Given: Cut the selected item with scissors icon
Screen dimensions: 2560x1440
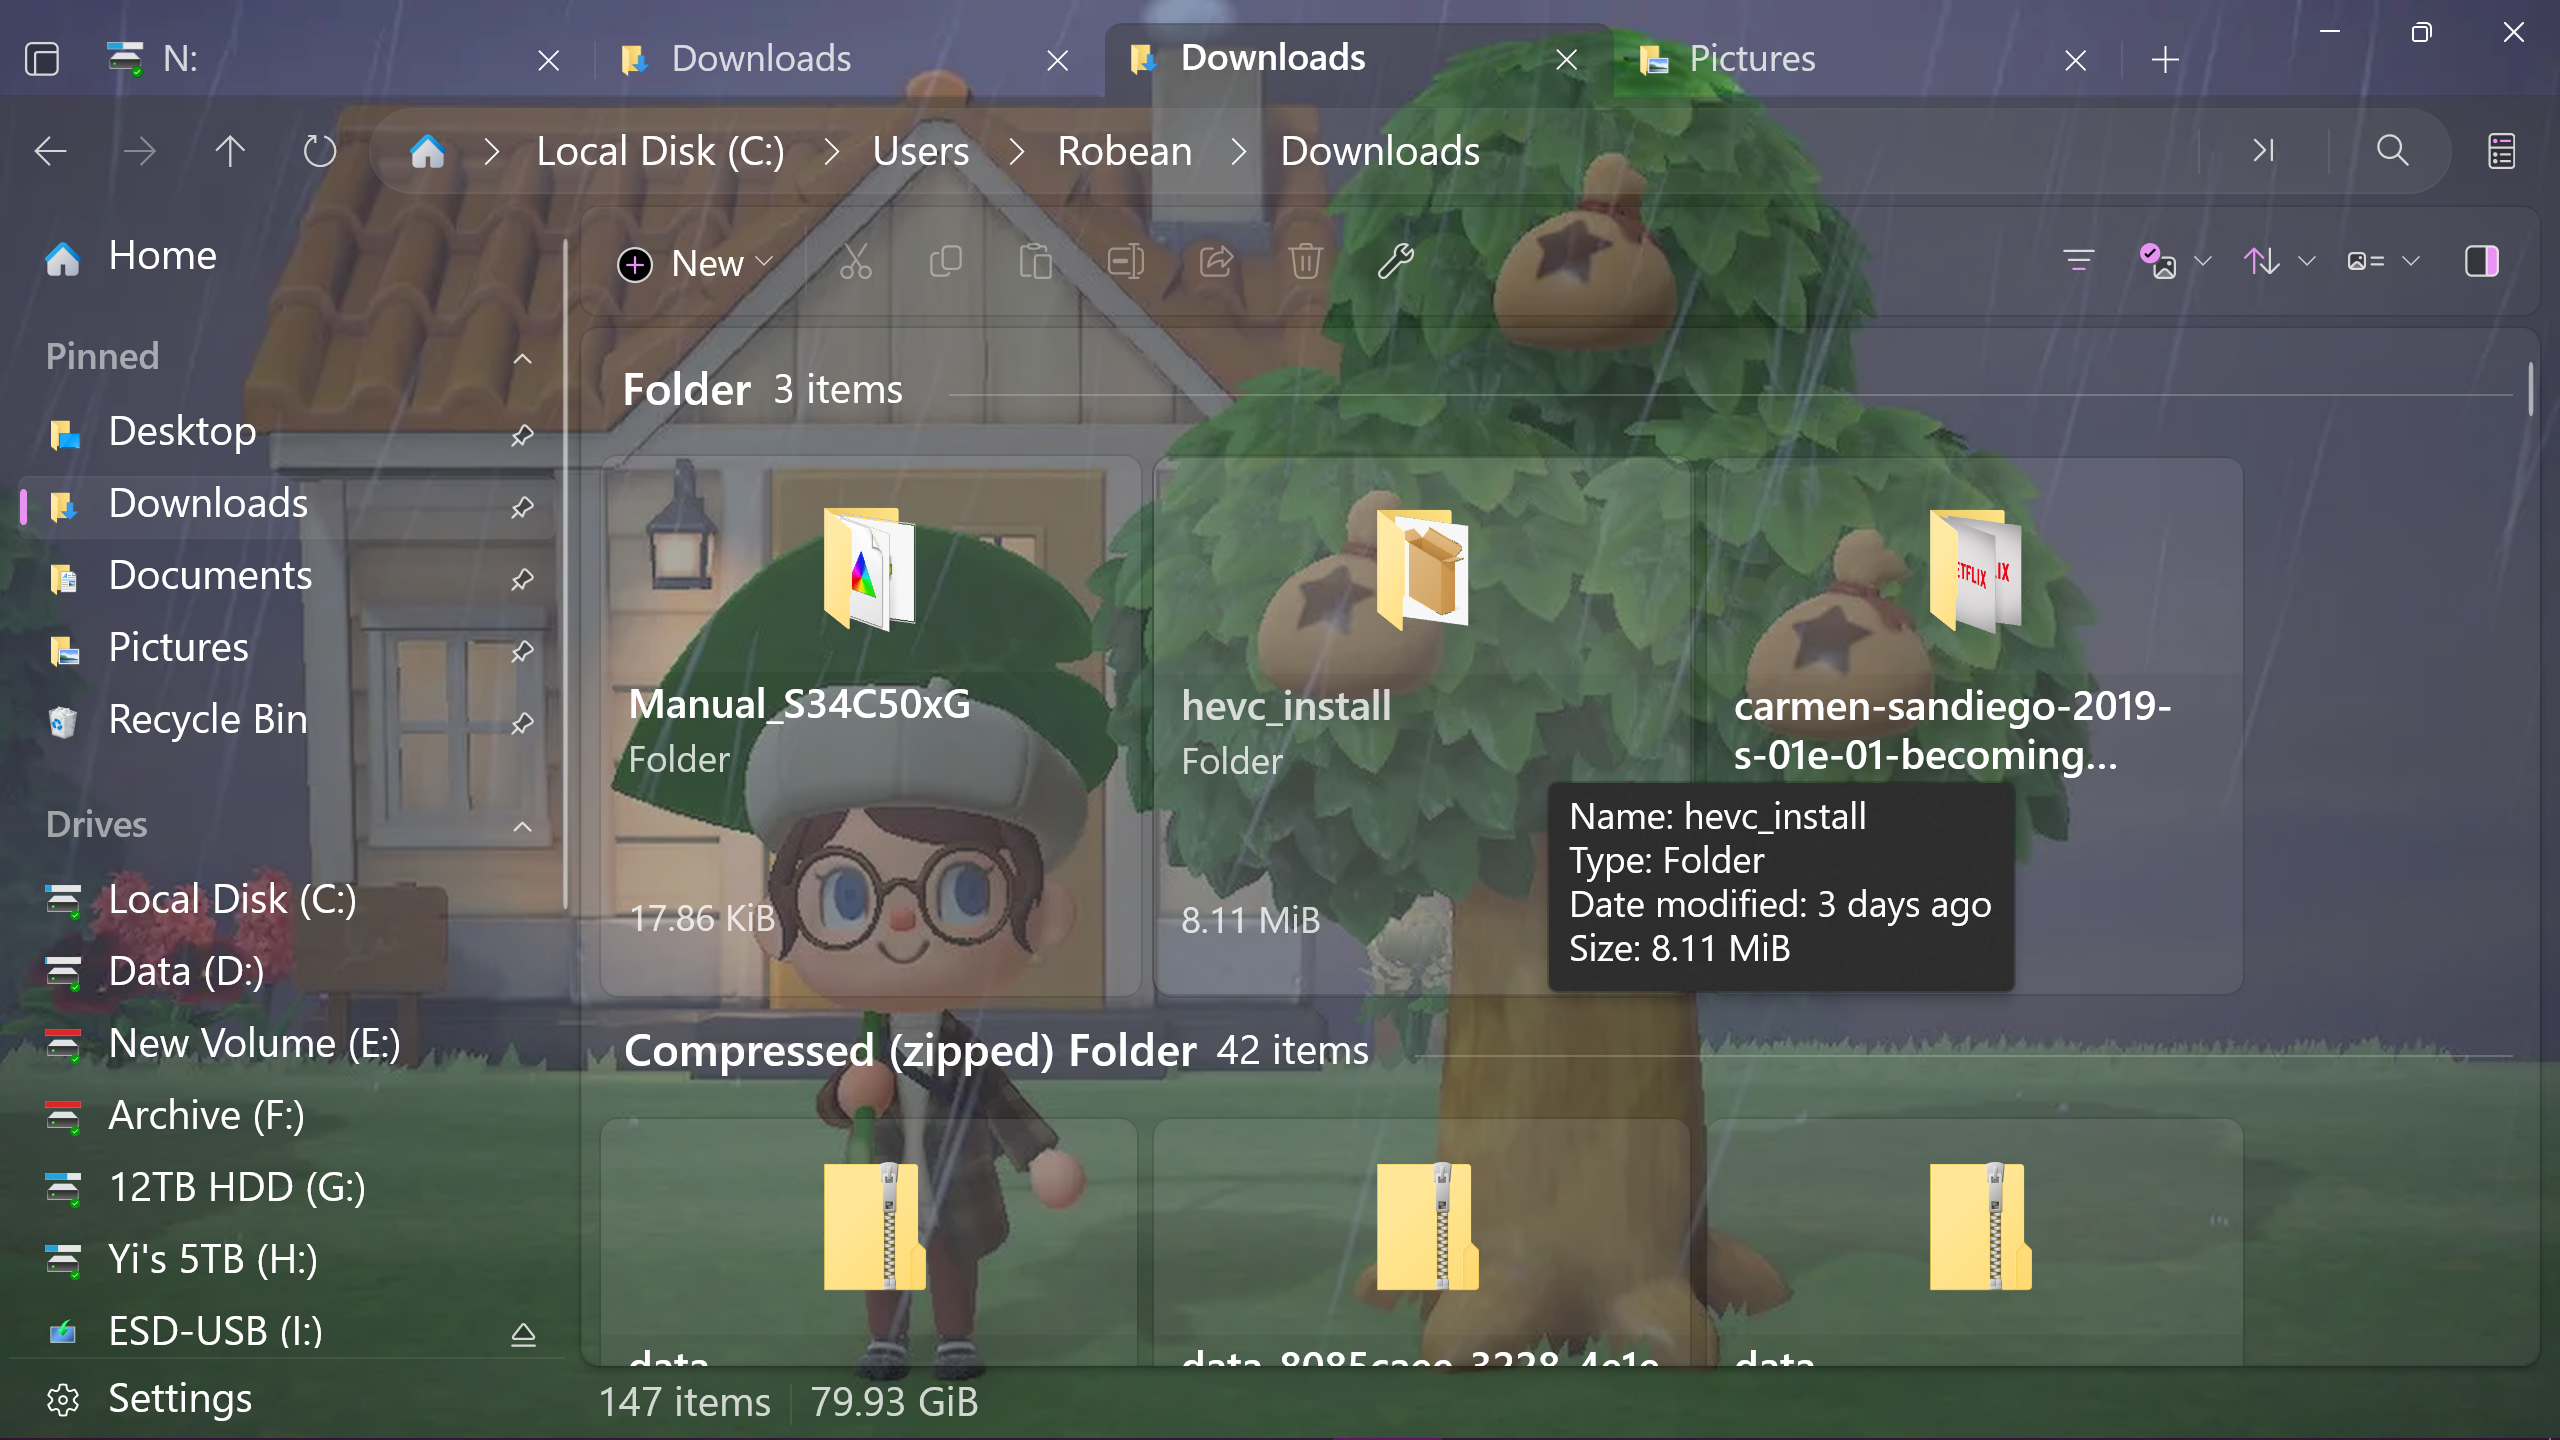Looking at the screenshot, I should [x=855, y=262].
